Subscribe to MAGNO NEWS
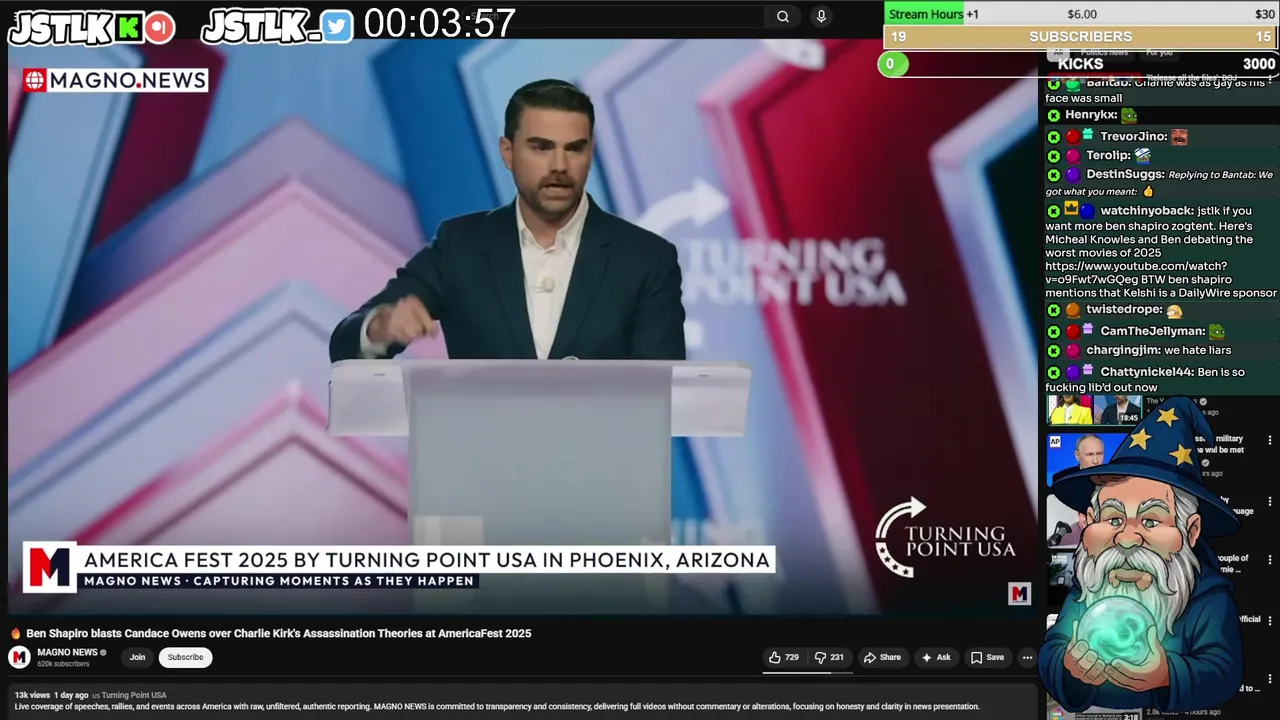1280x720 pixels. click(x=185, y=657)
